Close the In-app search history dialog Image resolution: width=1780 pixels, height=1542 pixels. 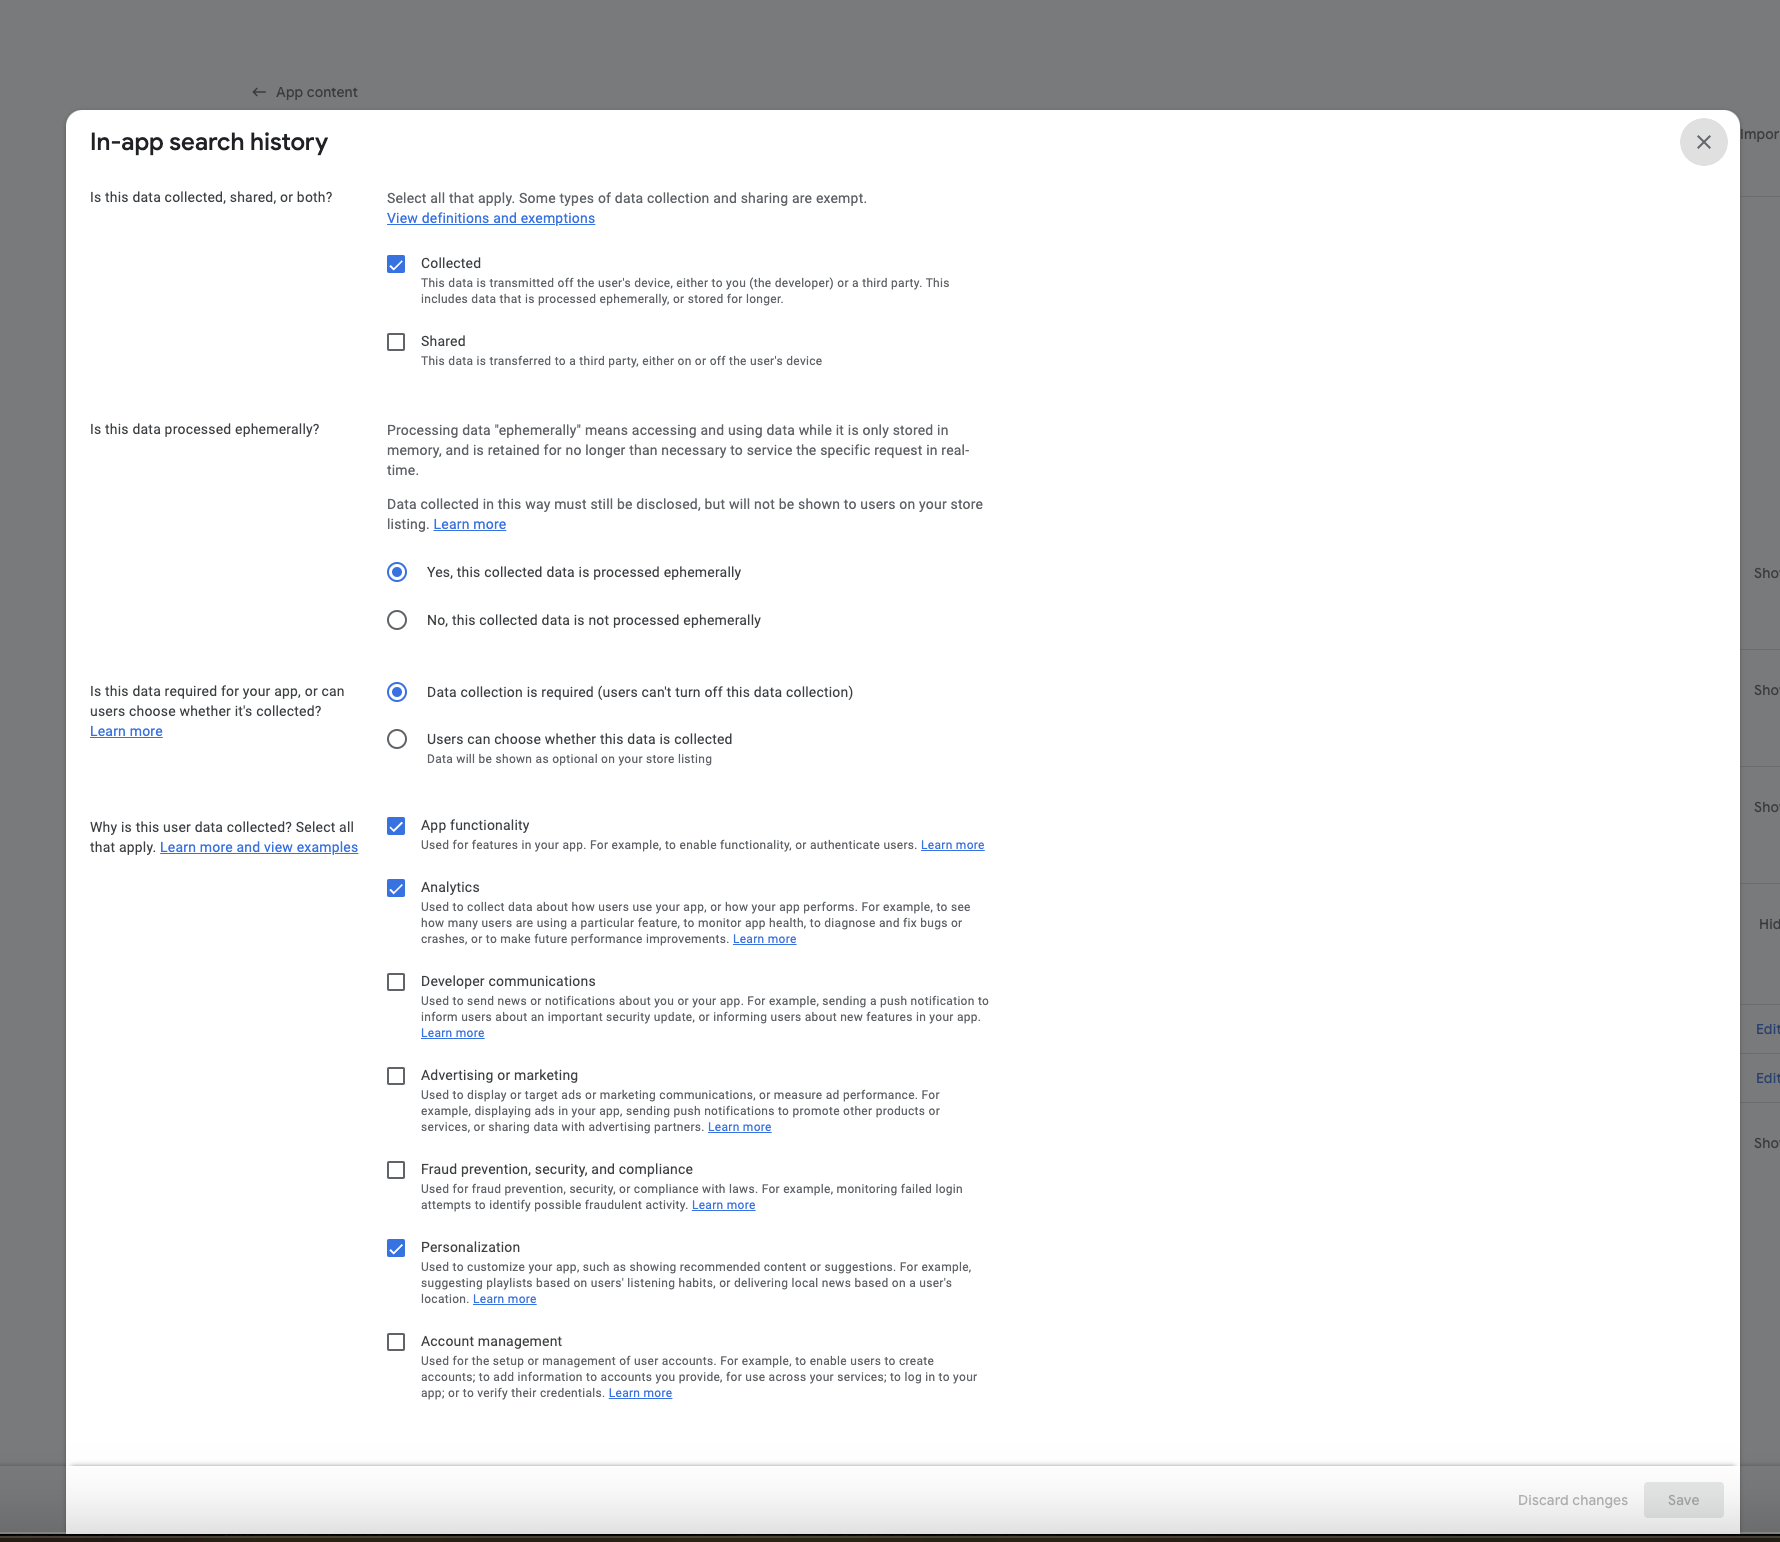pos(1704,142)
